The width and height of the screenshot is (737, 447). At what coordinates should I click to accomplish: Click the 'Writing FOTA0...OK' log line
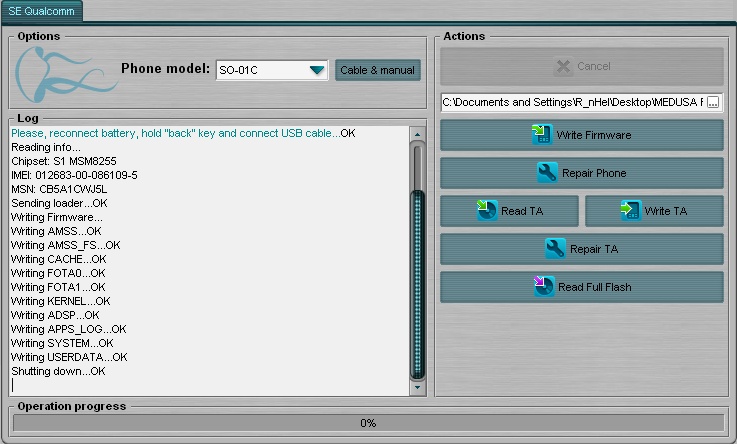tap(58, 273)
